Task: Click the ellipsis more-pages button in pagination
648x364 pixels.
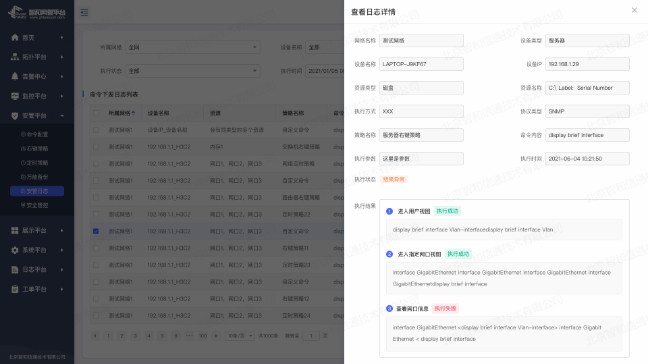Action: (x=189, y=336)
